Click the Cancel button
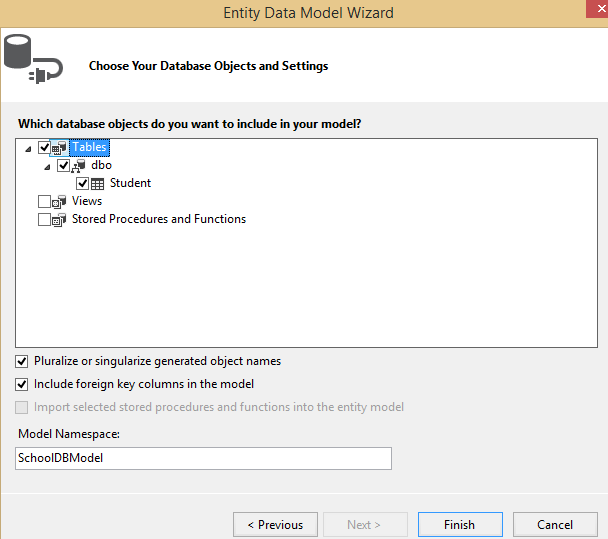608x539 pixels. point(555,525)
